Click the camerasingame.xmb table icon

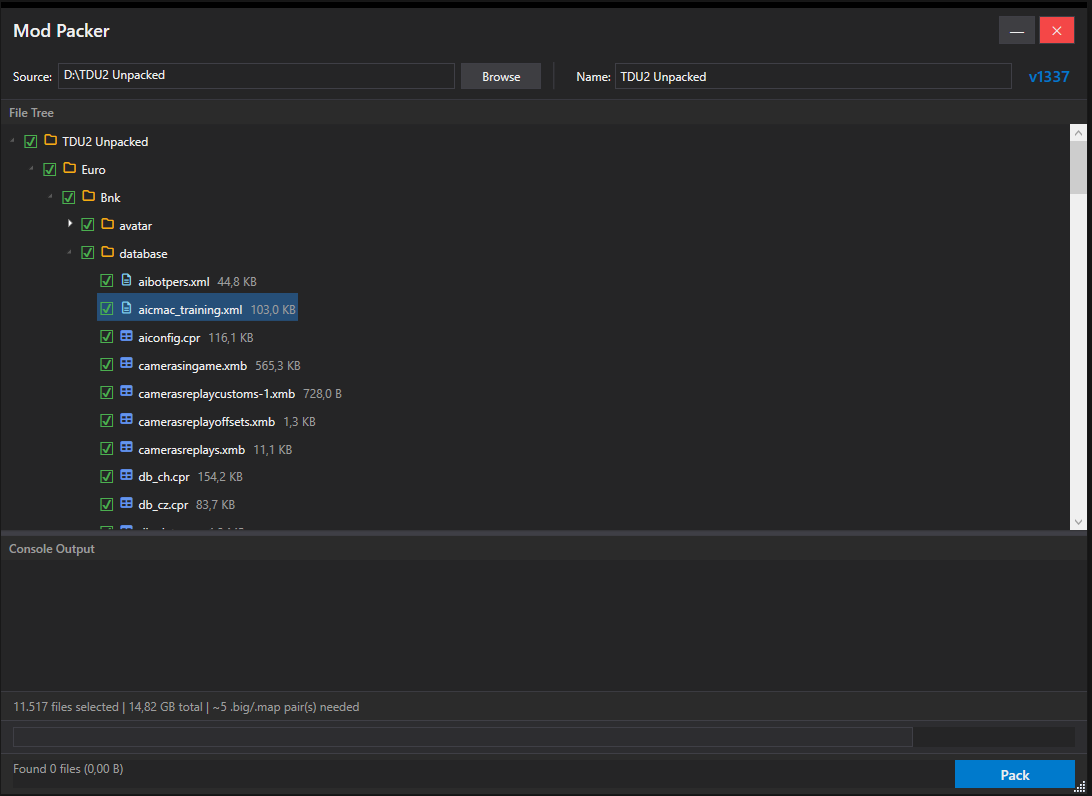tap(126, 364)
